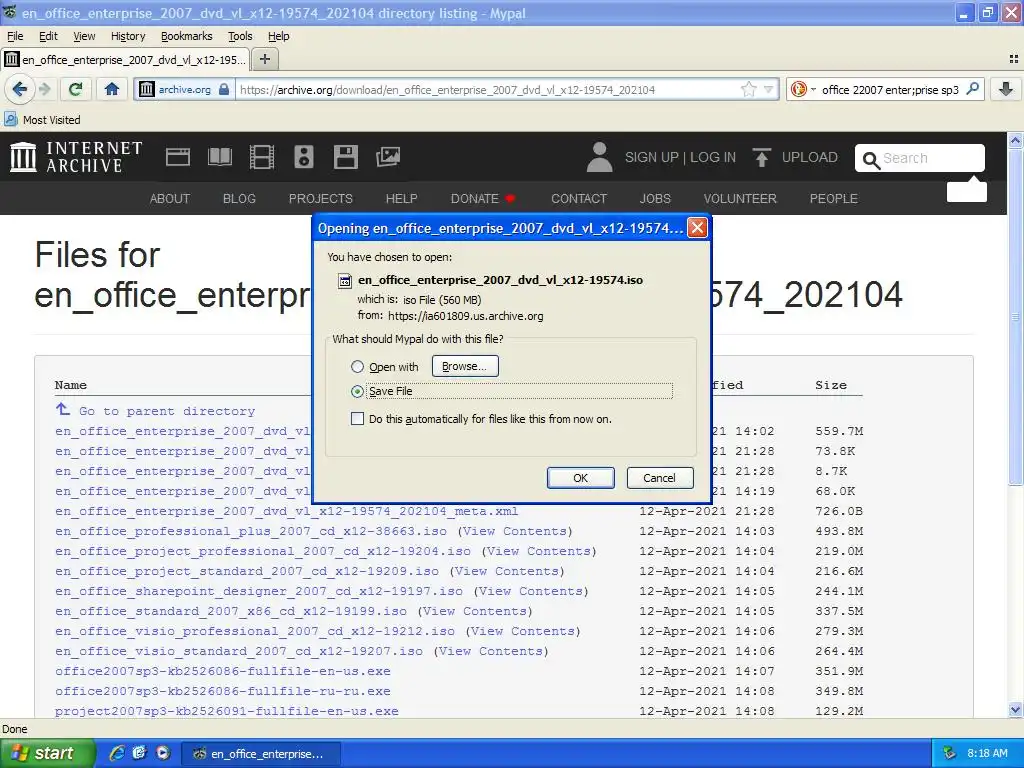This screenshot has width=1024, height=768.
Task: Click the SIGN UP link
Action: [x=652, y=157]
